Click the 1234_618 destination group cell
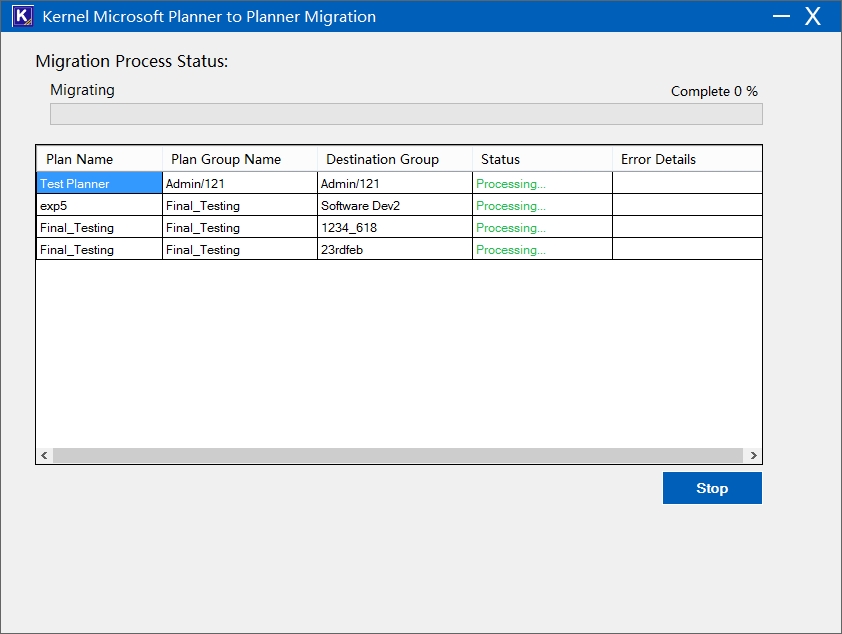 349,228
